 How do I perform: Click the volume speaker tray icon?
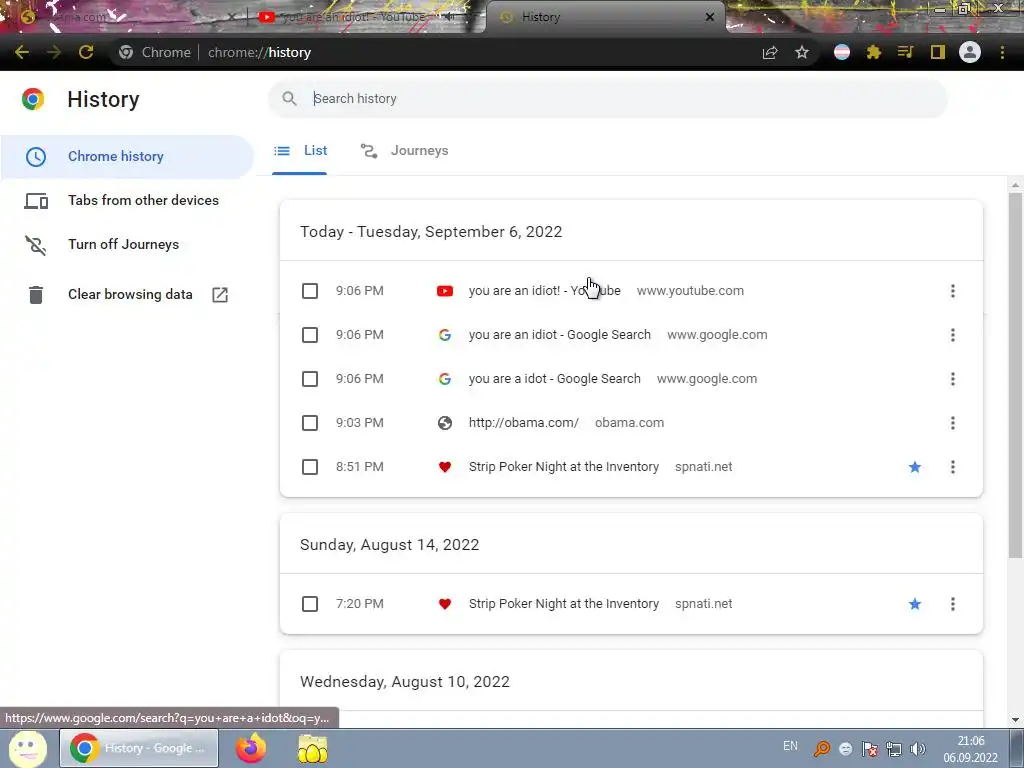click(x=918, y=749)
